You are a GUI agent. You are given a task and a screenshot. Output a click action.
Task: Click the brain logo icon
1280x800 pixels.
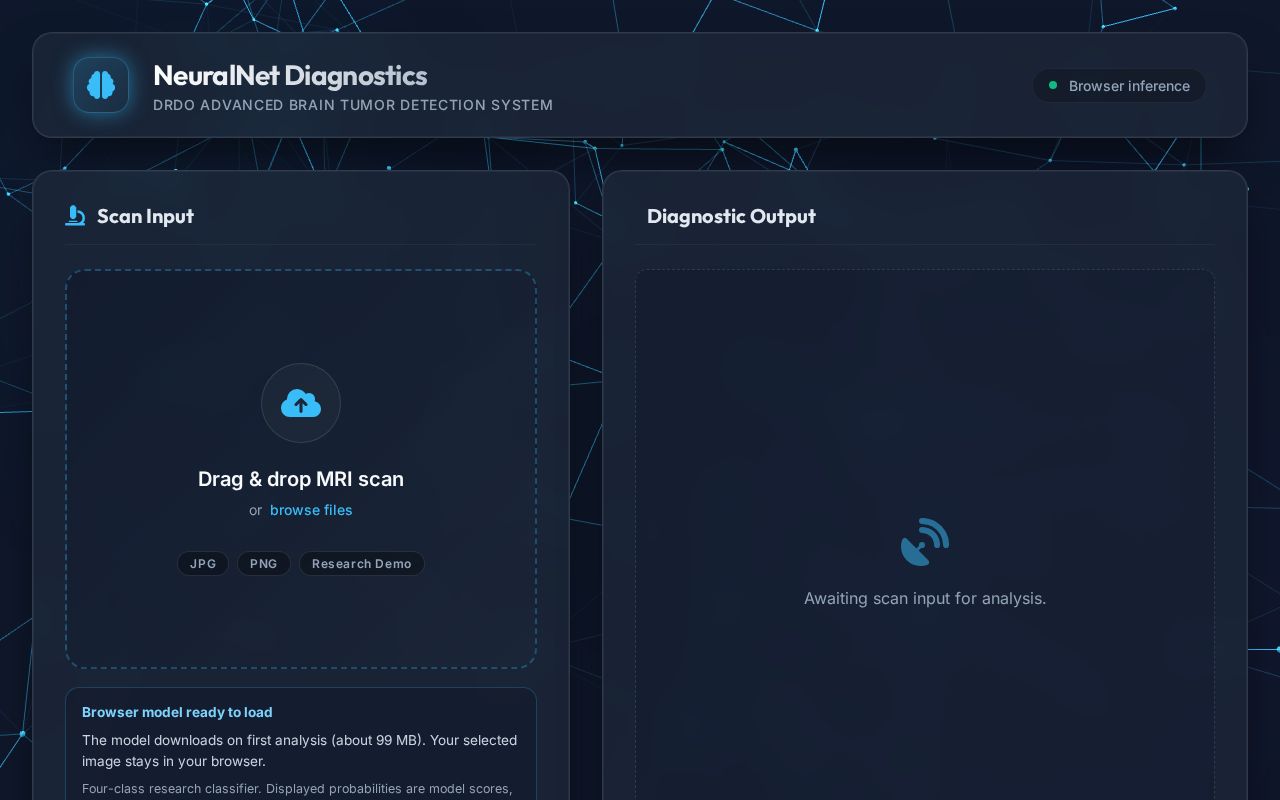click(101, 85)
